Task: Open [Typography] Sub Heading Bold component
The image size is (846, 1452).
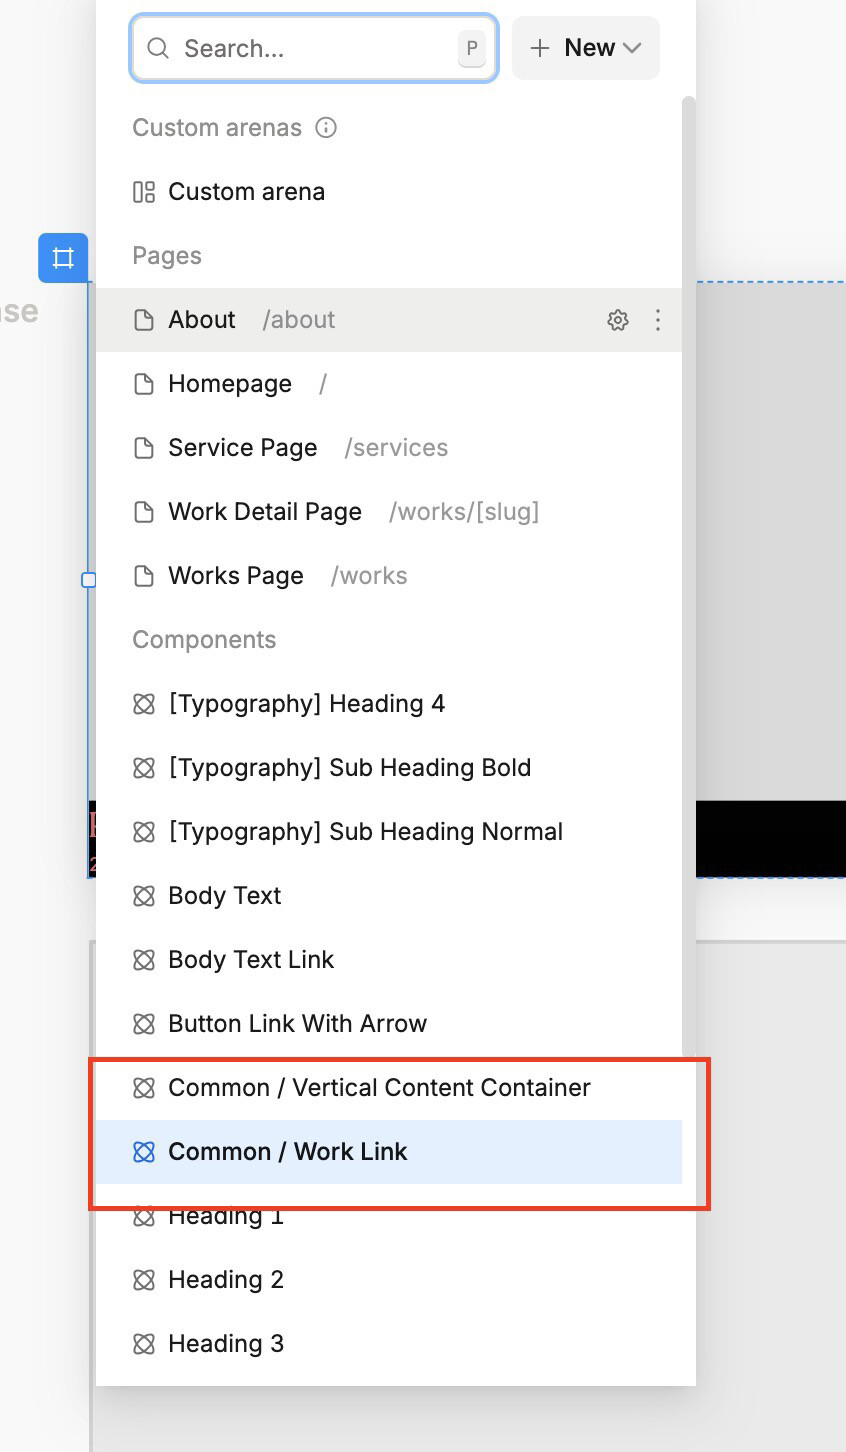Action: click(349, 768)
